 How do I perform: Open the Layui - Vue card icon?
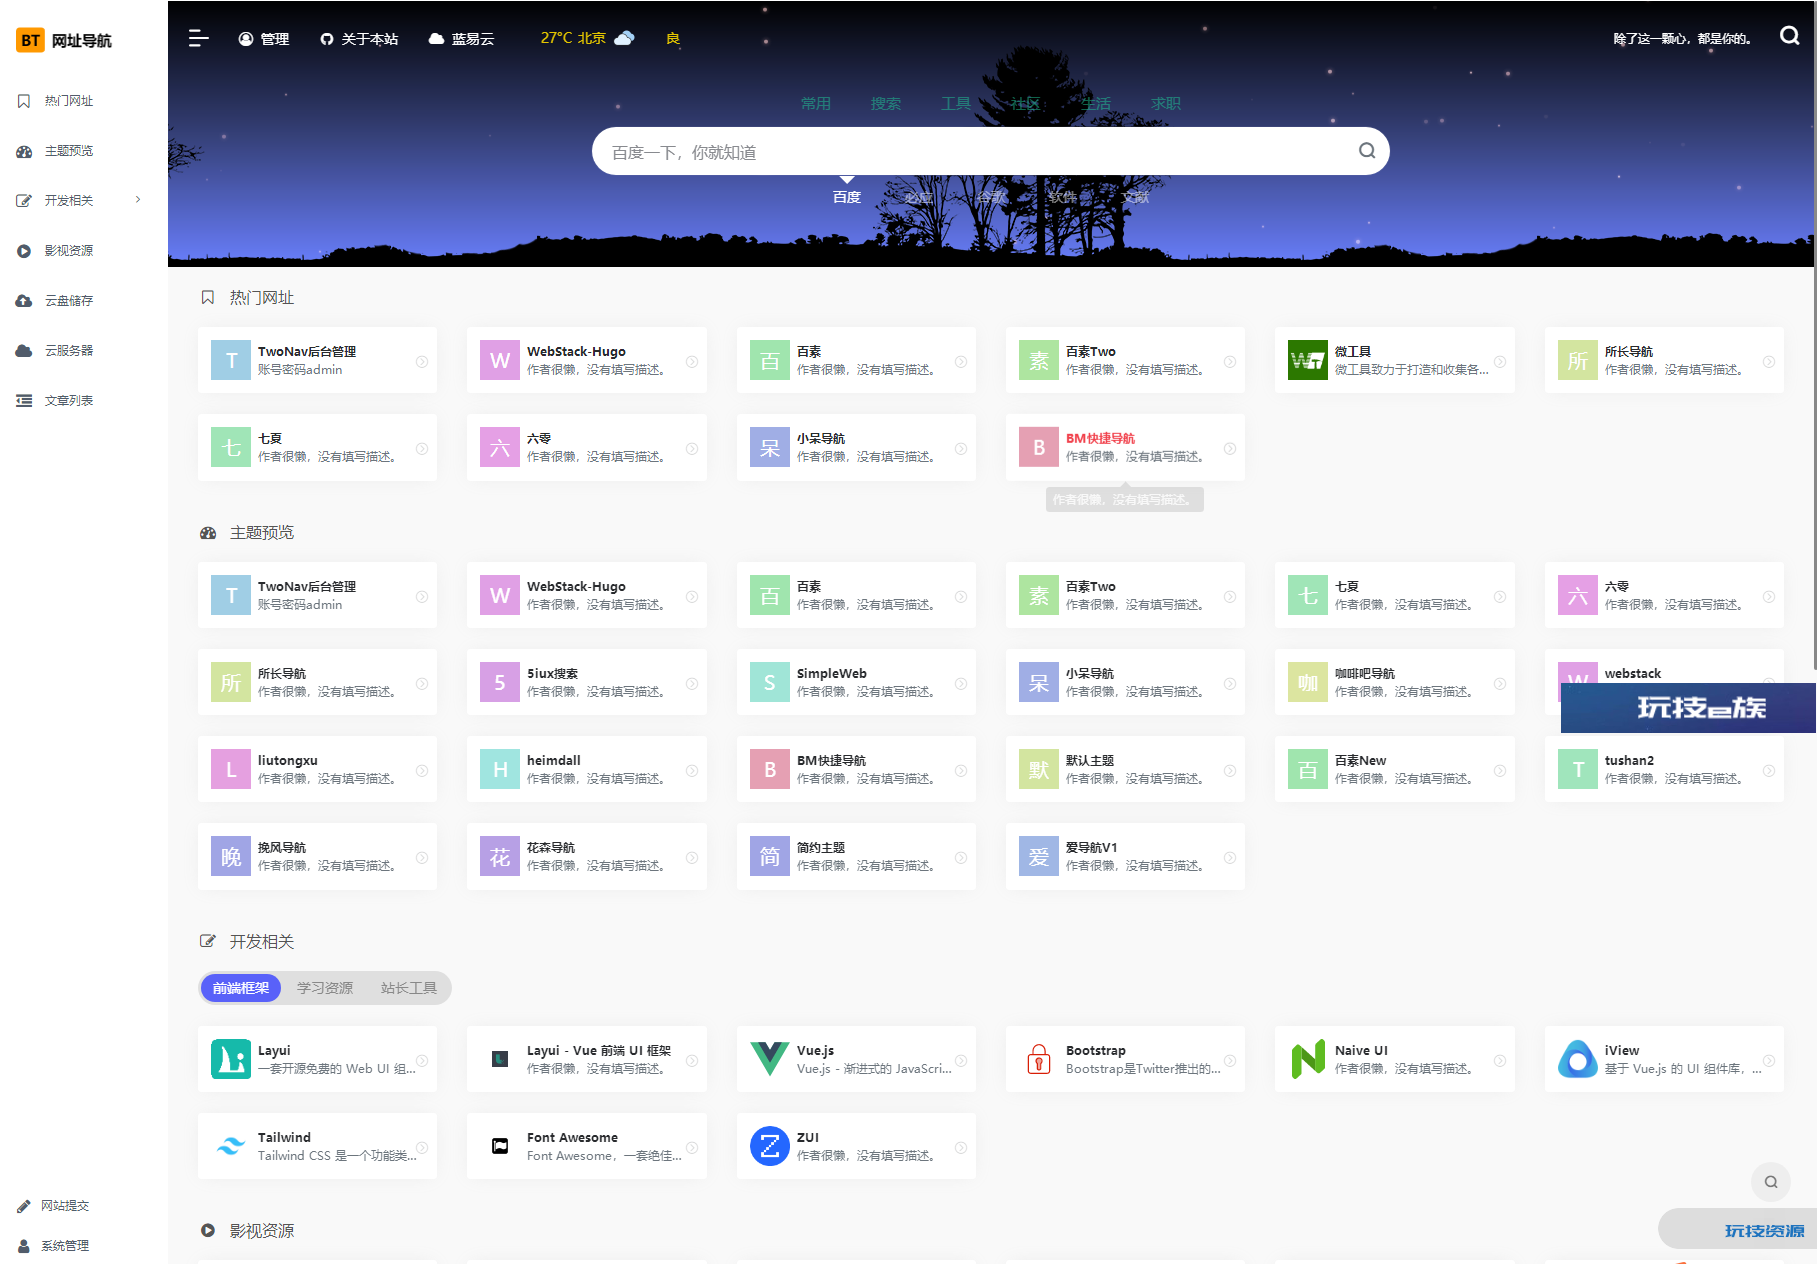500,1059
